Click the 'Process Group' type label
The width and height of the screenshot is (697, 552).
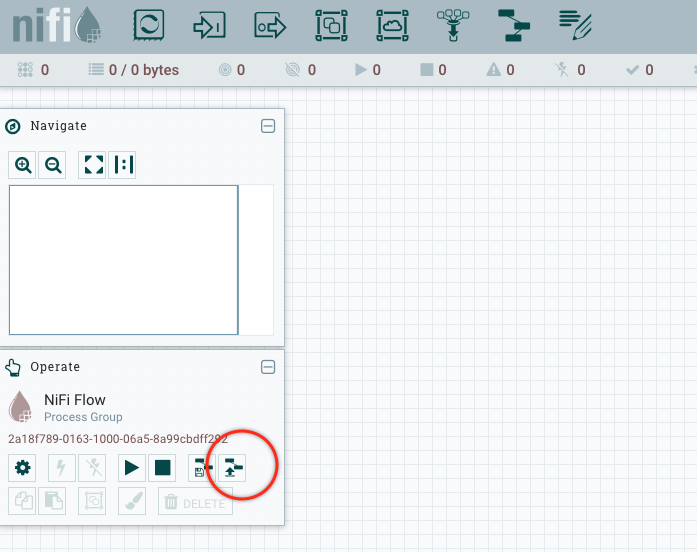click(83, 417)
